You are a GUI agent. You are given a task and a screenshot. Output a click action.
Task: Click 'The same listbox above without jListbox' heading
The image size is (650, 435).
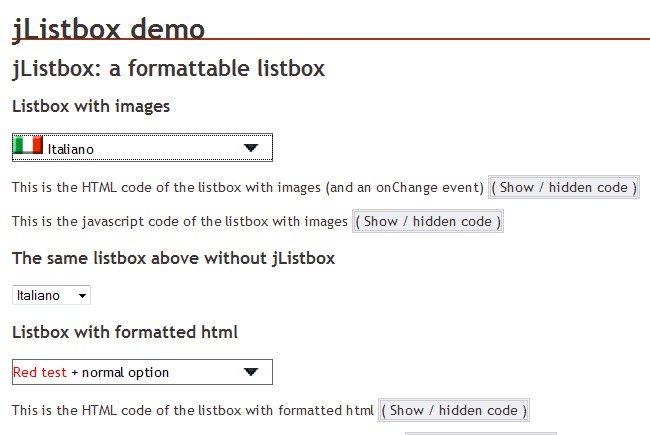[x=173, y=258]
